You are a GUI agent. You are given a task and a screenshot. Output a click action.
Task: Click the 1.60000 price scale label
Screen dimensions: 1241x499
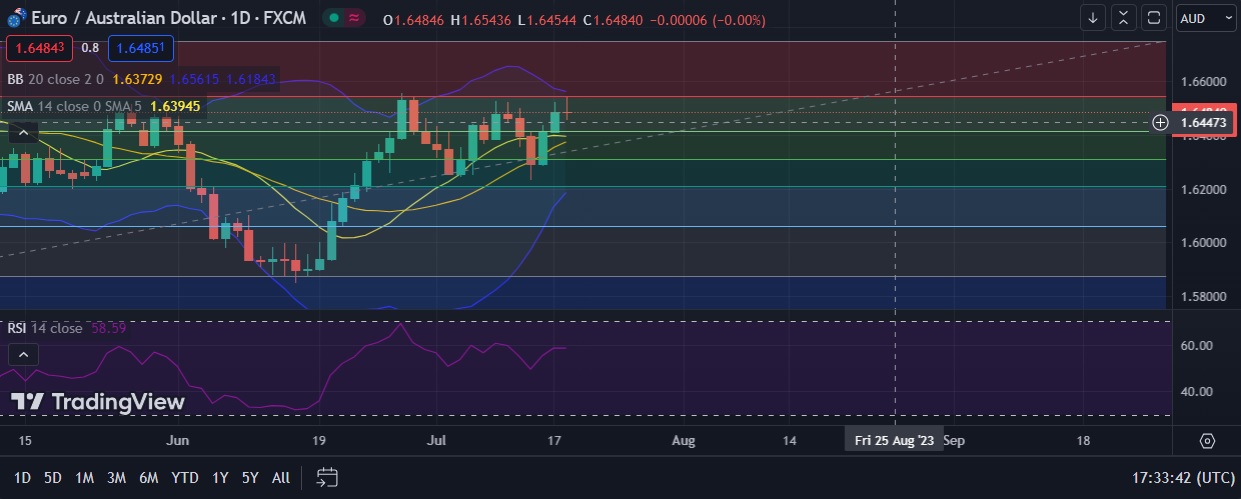(1202, 243)
